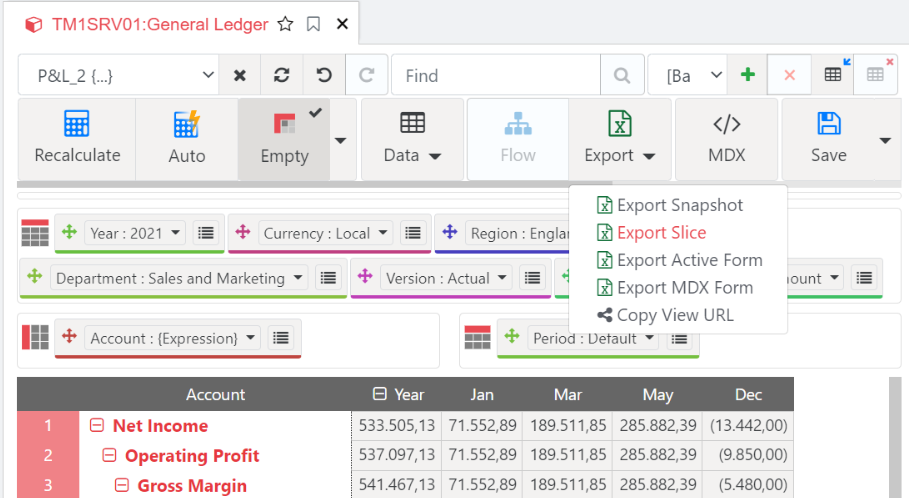Click Copy View URL entry
Viewport: 909px width, 498px height.
665,315
